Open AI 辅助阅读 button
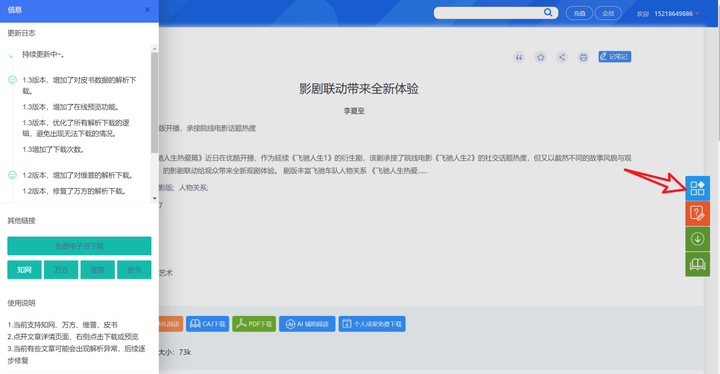This screenshot has width=720, height=374. point(307,324)
